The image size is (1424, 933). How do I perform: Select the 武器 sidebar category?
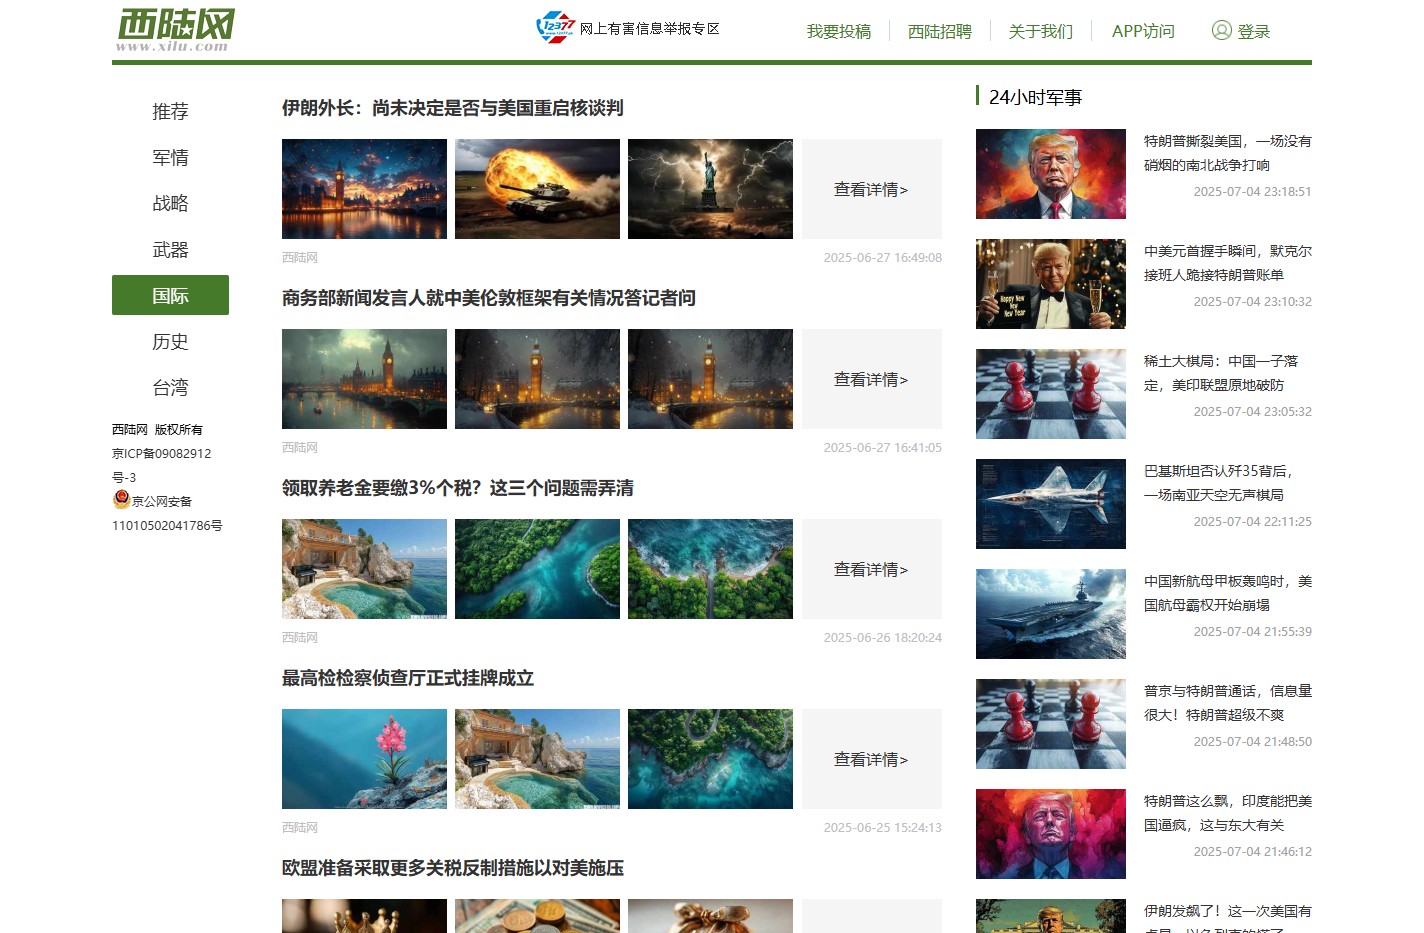(x=170, y=249)
